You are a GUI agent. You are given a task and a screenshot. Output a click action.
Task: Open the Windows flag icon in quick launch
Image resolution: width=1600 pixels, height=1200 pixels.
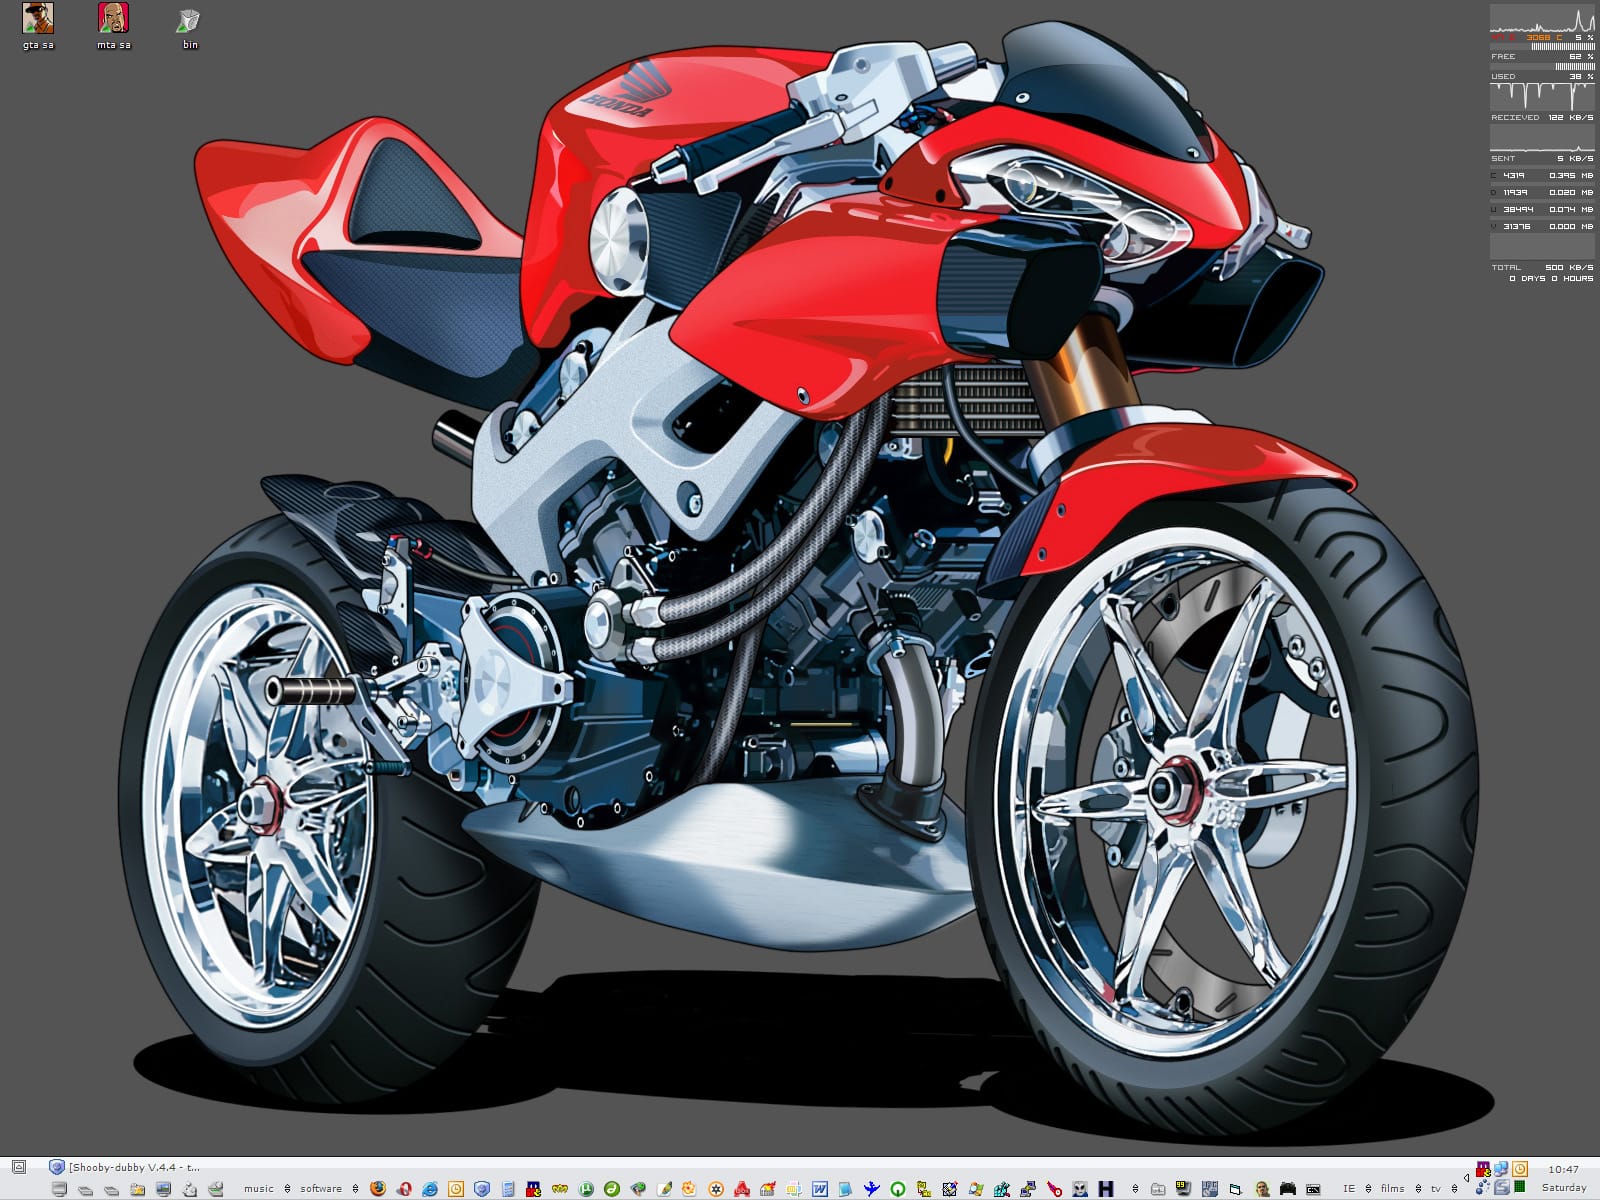(x=976, y=1189)
